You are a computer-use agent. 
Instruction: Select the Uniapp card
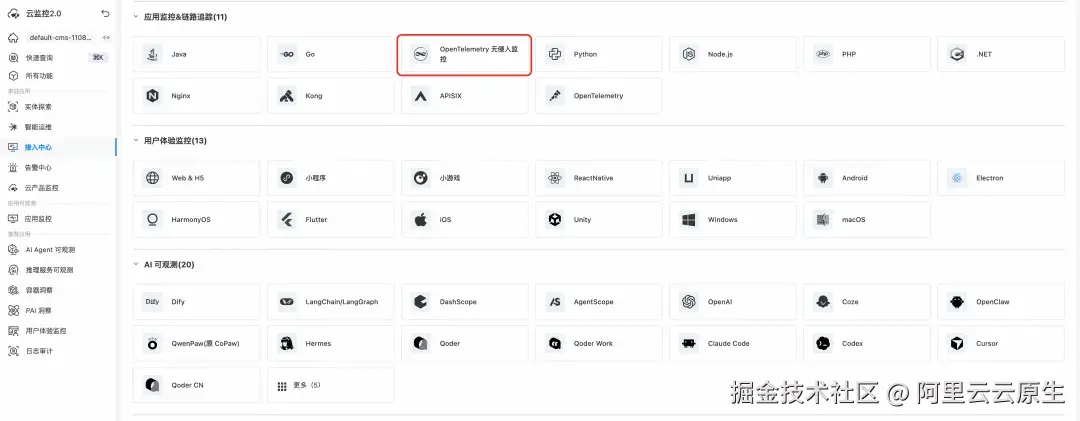[733, 178]
